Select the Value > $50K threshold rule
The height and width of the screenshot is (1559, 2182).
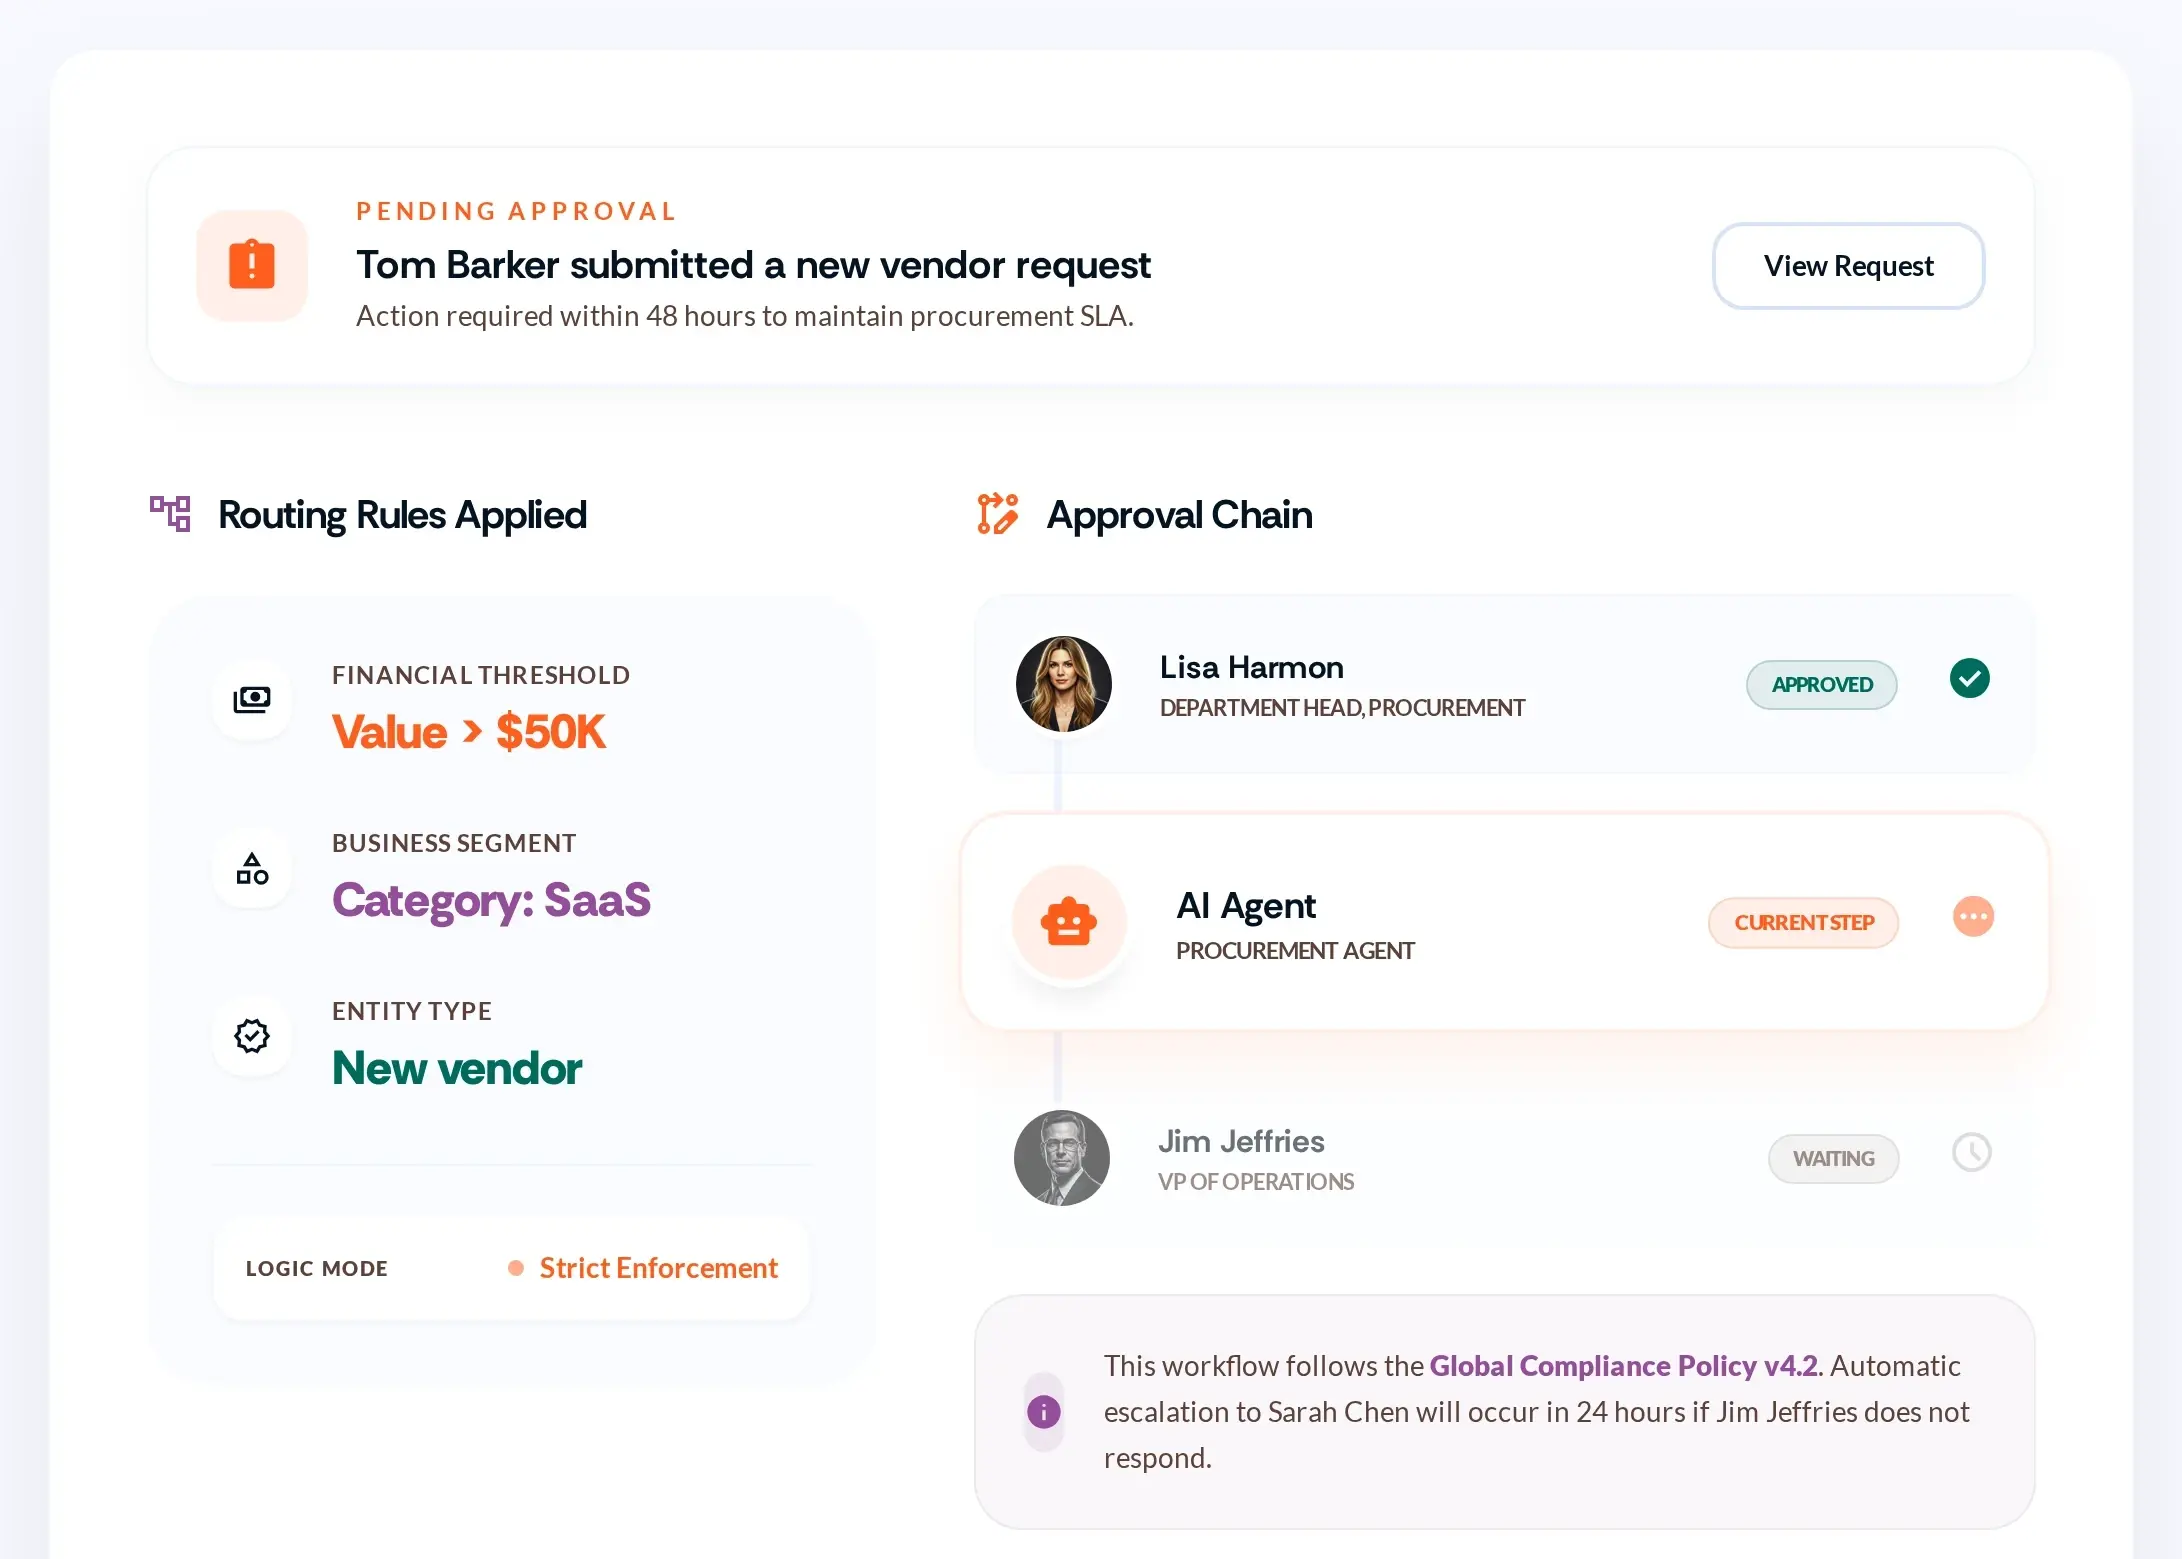[x=468, y=731]
